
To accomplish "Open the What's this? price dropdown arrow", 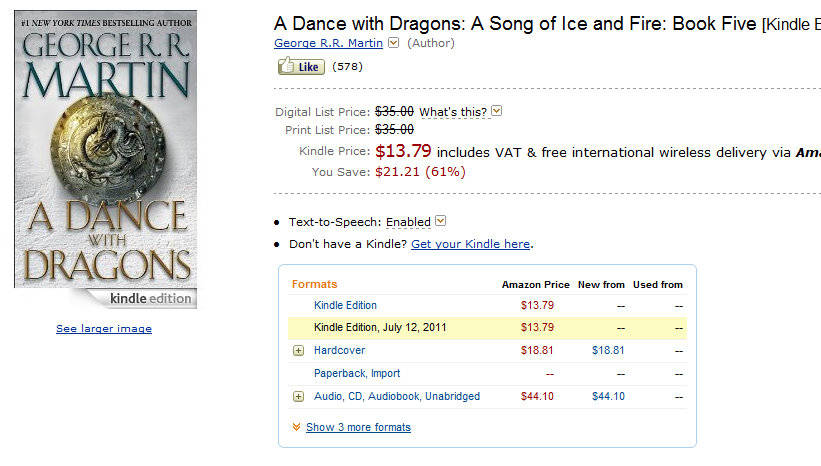I will pyautogui.click(x=497, y=111).
